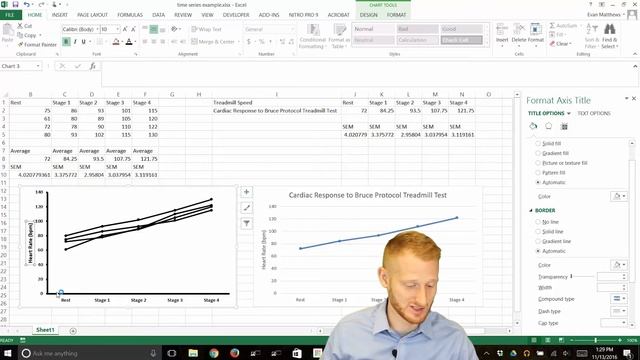Screen dimensions: 640x360
Task: Expand the Title Options dropdown arrow
Action: tap(569, 113)
